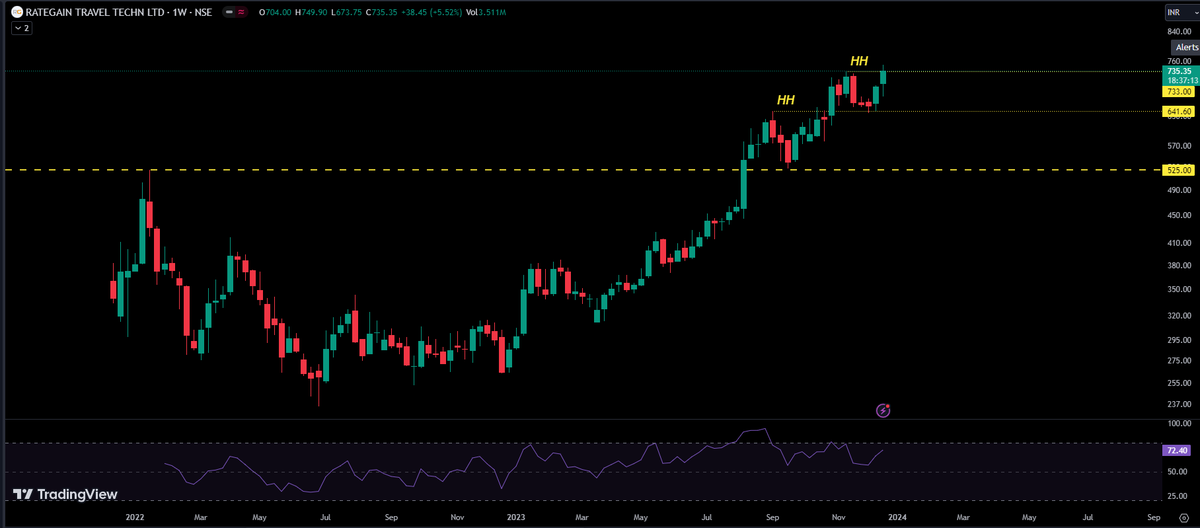
Task: Select the 525.00 dashed line price label
Action: tap(1177, 170)
